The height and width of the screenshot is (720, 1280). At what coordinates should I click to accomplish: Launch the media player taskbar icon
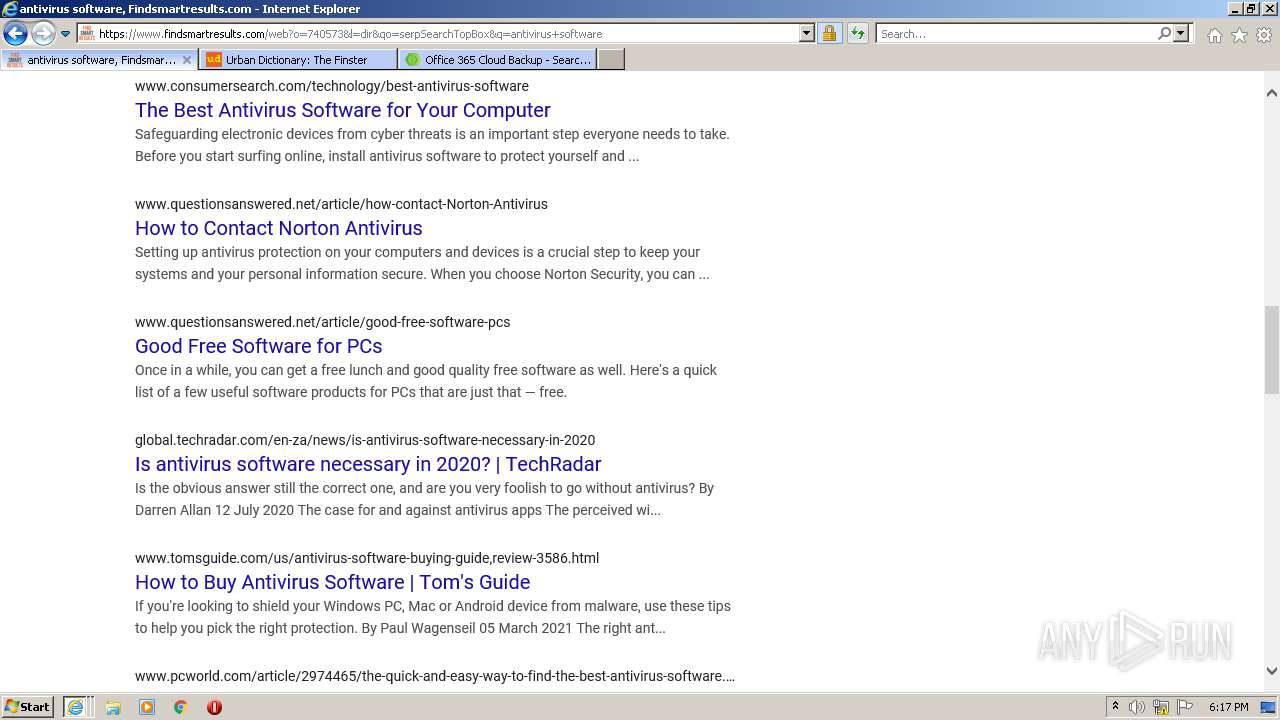point(147,707)
